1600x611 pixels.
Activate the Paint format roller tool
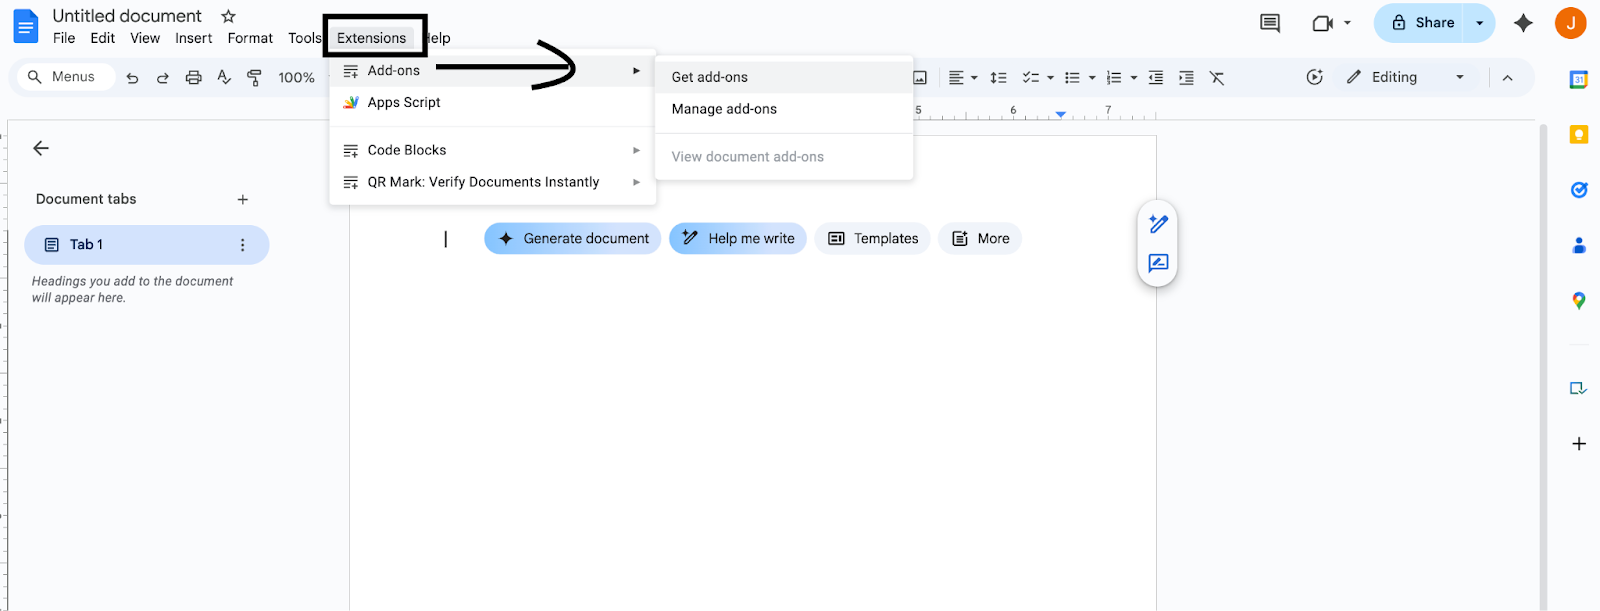[x=254, y=78]
